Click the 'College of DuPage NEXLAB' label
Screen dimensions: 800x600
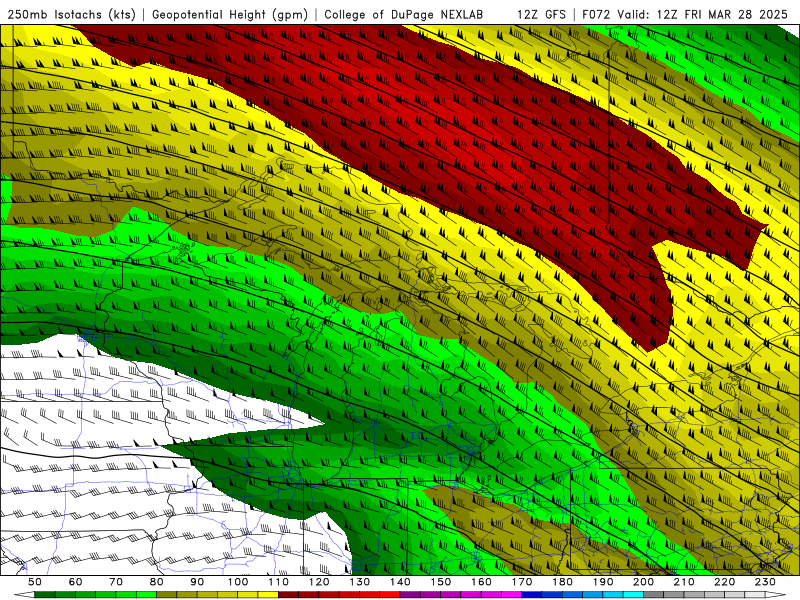tap(404, 14)
